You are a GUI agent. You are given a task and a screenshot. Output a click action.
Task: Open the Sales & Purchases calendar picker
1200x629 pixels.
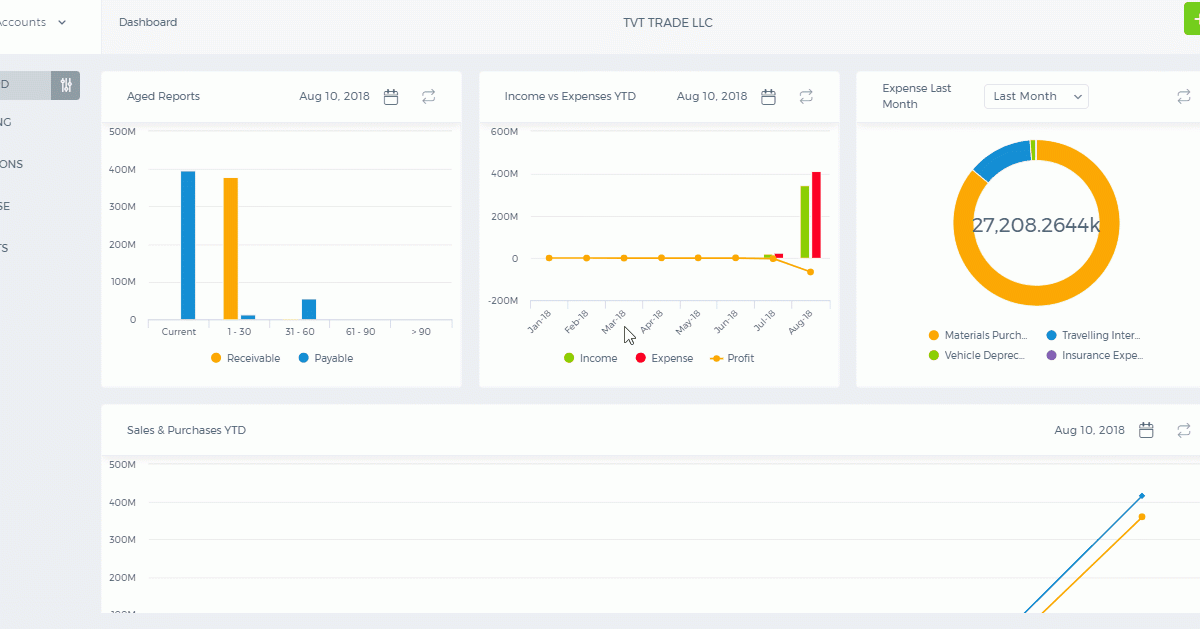(1147, 430)
